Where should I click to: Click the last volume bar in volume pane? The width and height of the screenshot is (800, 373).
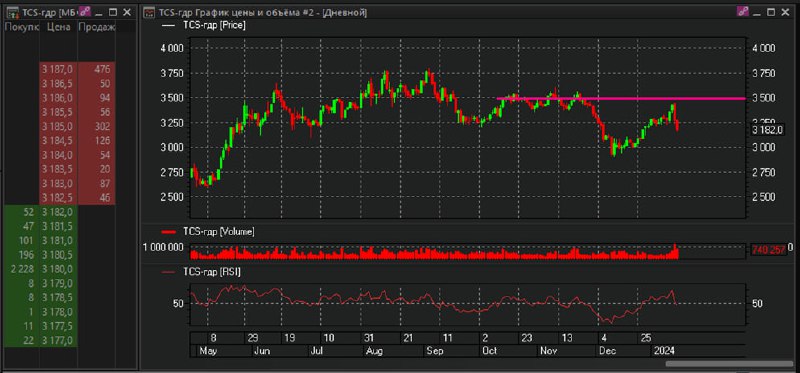point(677,253)
